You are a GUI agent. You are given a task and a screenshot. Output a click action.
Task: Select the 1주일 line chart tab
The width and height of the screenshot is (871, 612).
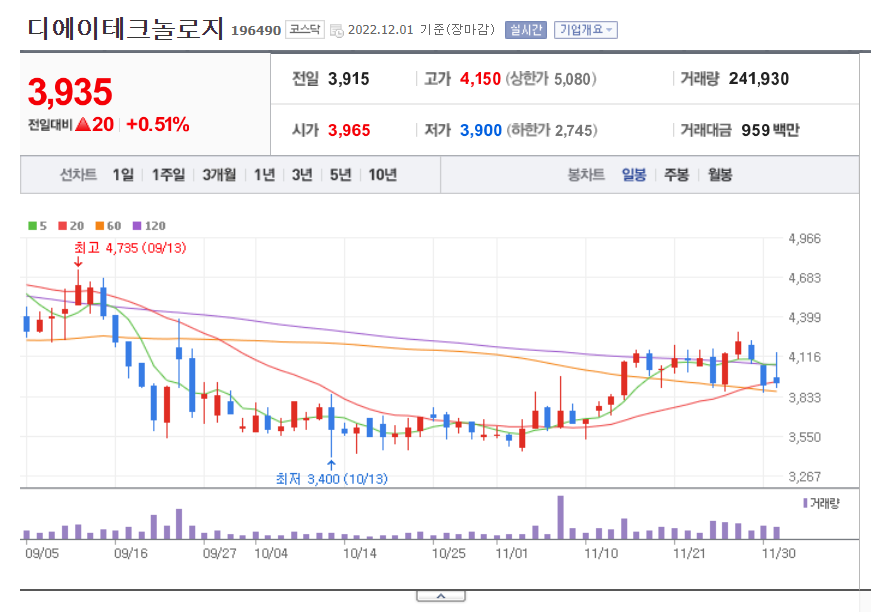click(x=168, y=175)
